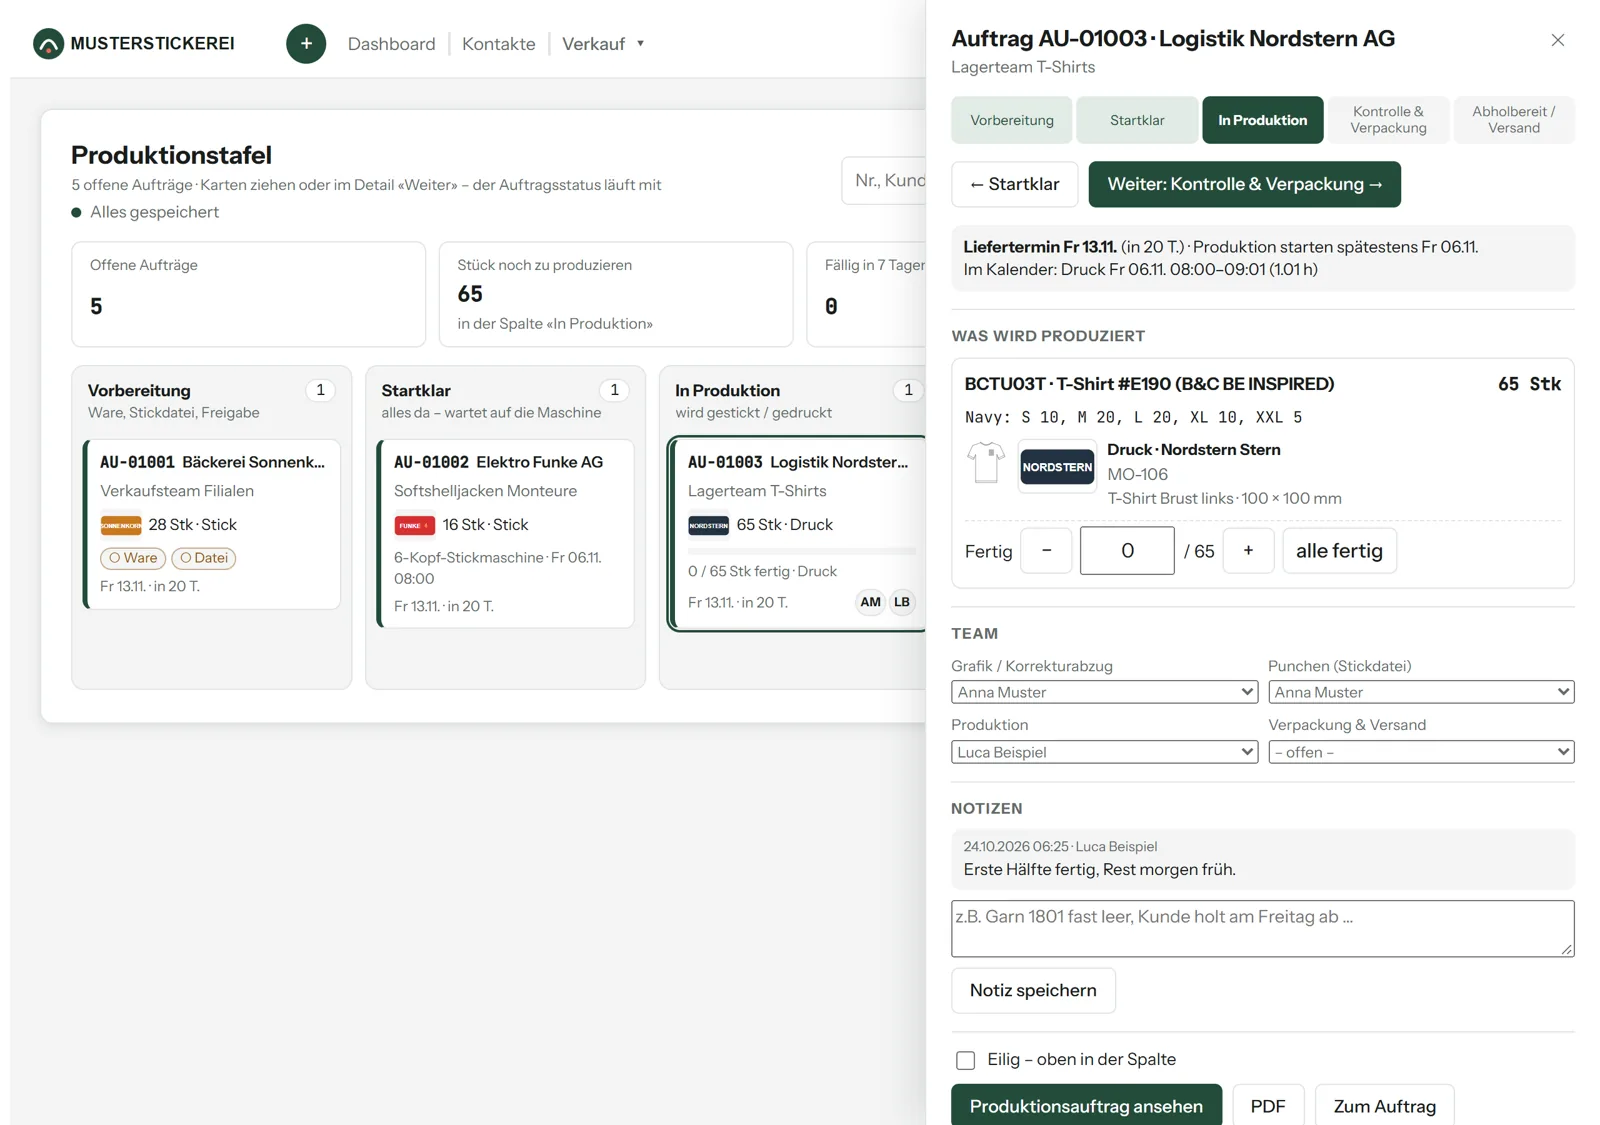Click the progress bar on AU-01003 card

click(802, 551)
